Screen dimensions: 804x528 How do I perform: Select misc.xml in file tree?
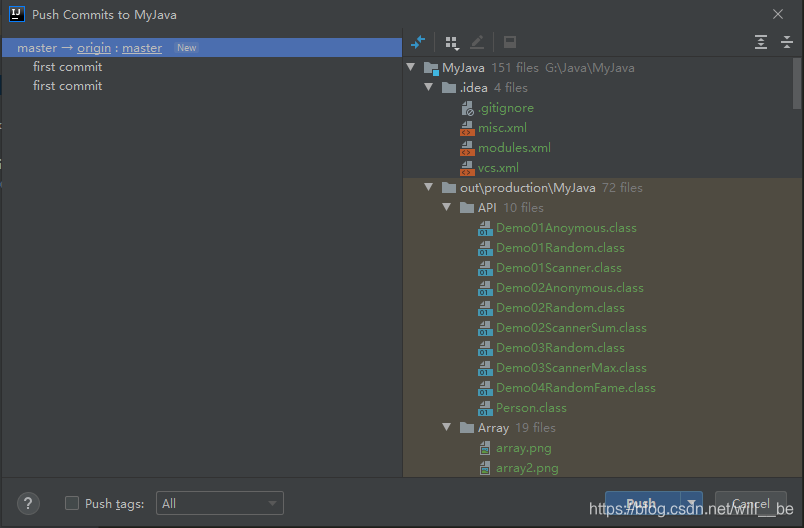coord(502,128)
